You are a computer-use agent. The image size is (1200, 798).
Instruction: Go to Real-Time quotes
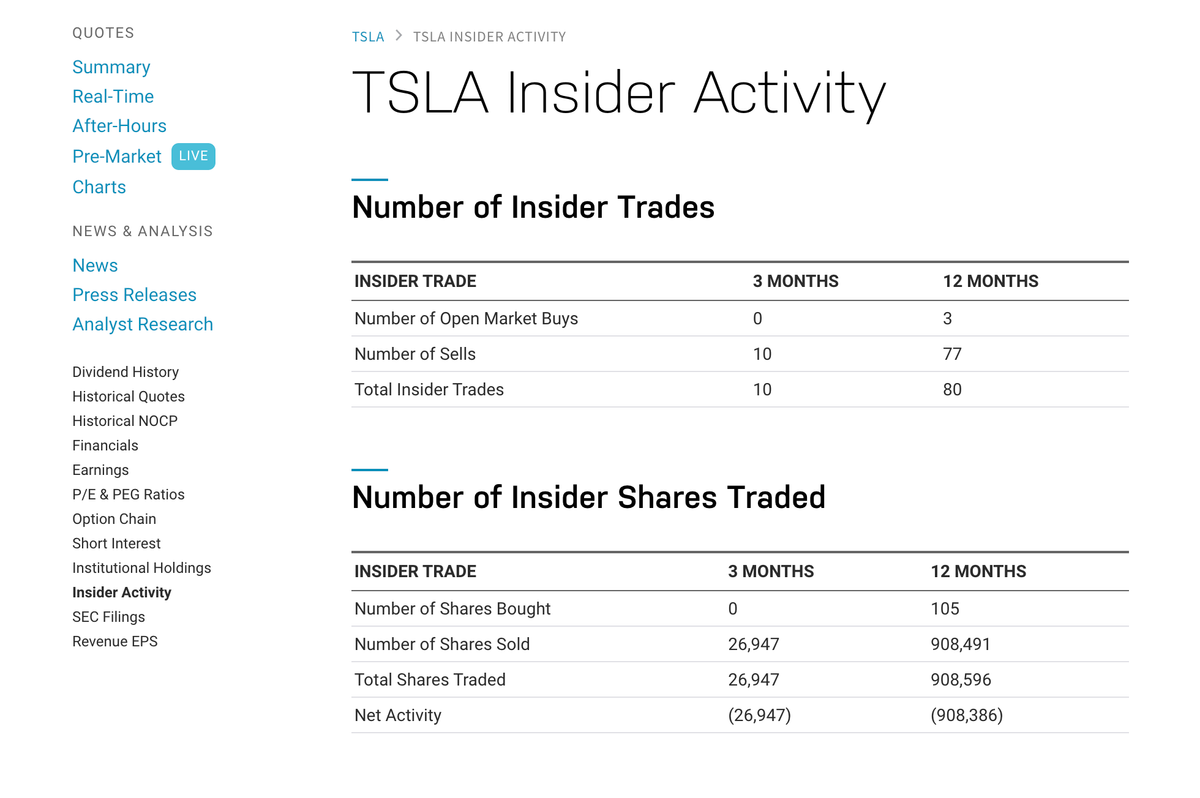tap(113, 96)
